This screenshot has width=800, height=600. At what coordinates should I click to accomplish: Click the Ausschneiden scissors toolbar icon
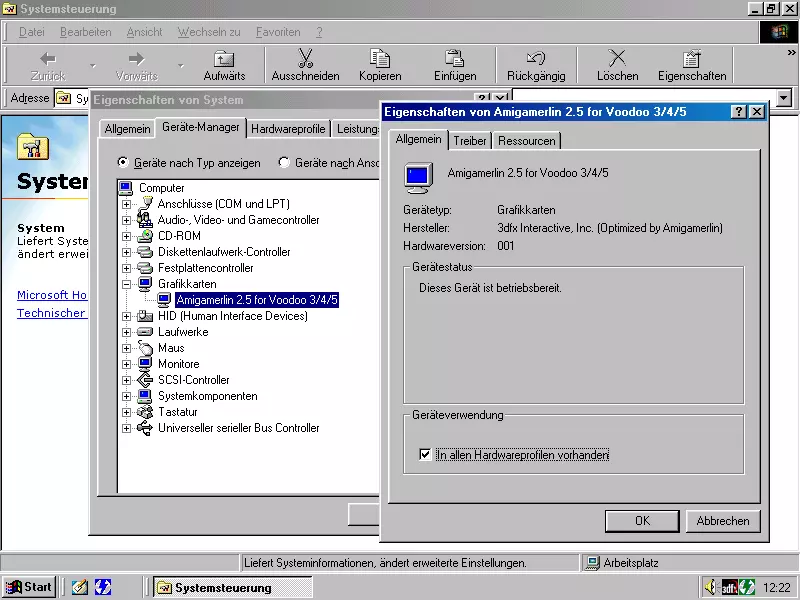pyautogui.click(x=305, y=58)
